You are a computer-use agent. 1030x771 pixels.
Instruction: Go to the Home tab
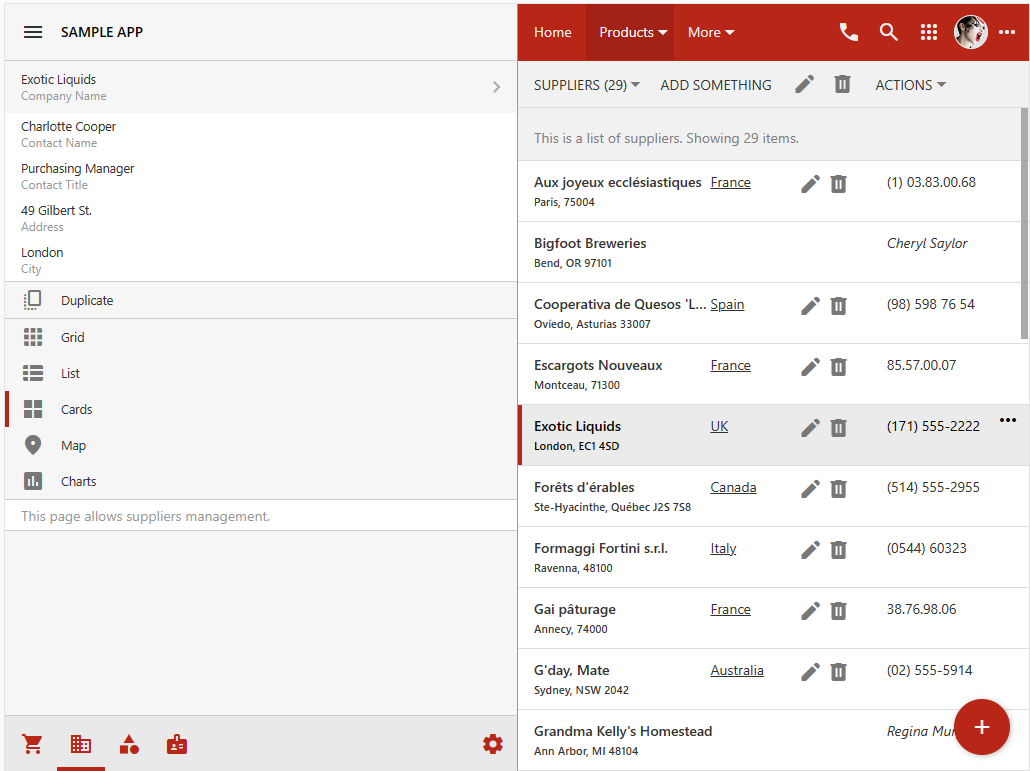[x=552, y=32]
